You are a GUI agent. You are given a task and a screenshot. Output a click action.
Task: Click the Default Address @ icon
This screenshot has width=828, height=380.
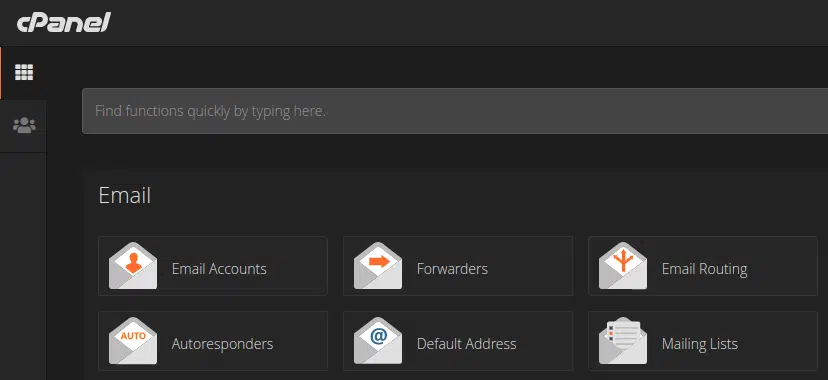tap(378, 340)
